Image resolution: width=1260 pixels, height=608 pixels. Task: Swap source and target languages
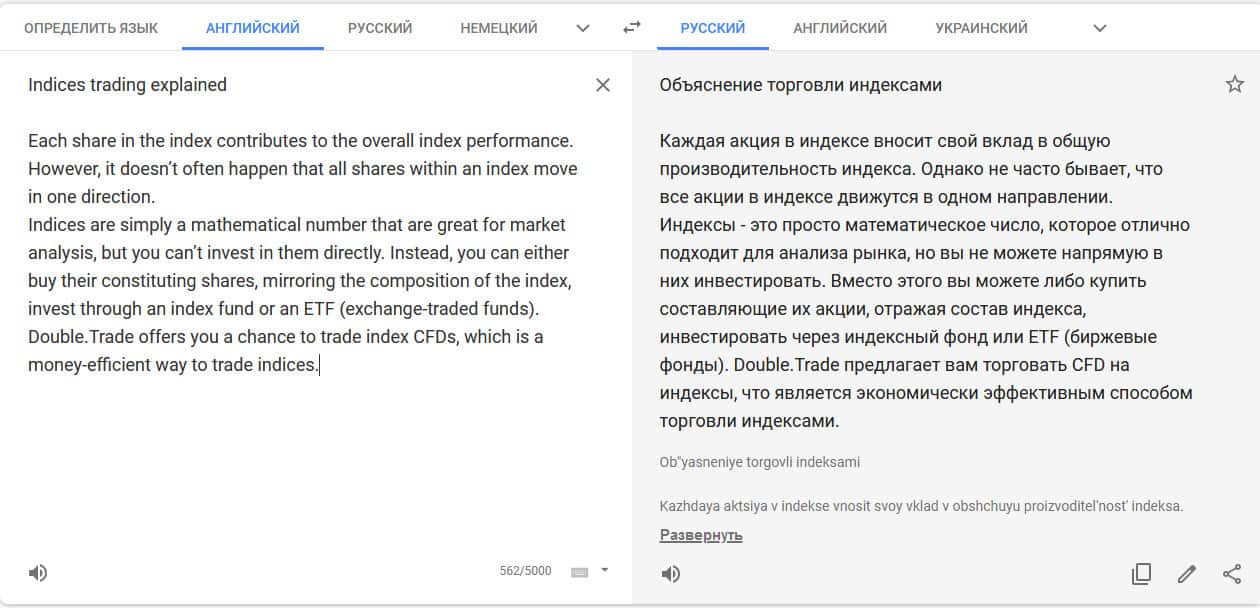click(631, 27)
